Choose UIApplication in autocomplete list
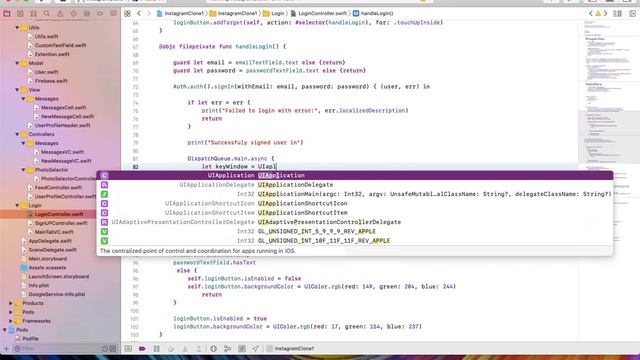 coord(355,176)
